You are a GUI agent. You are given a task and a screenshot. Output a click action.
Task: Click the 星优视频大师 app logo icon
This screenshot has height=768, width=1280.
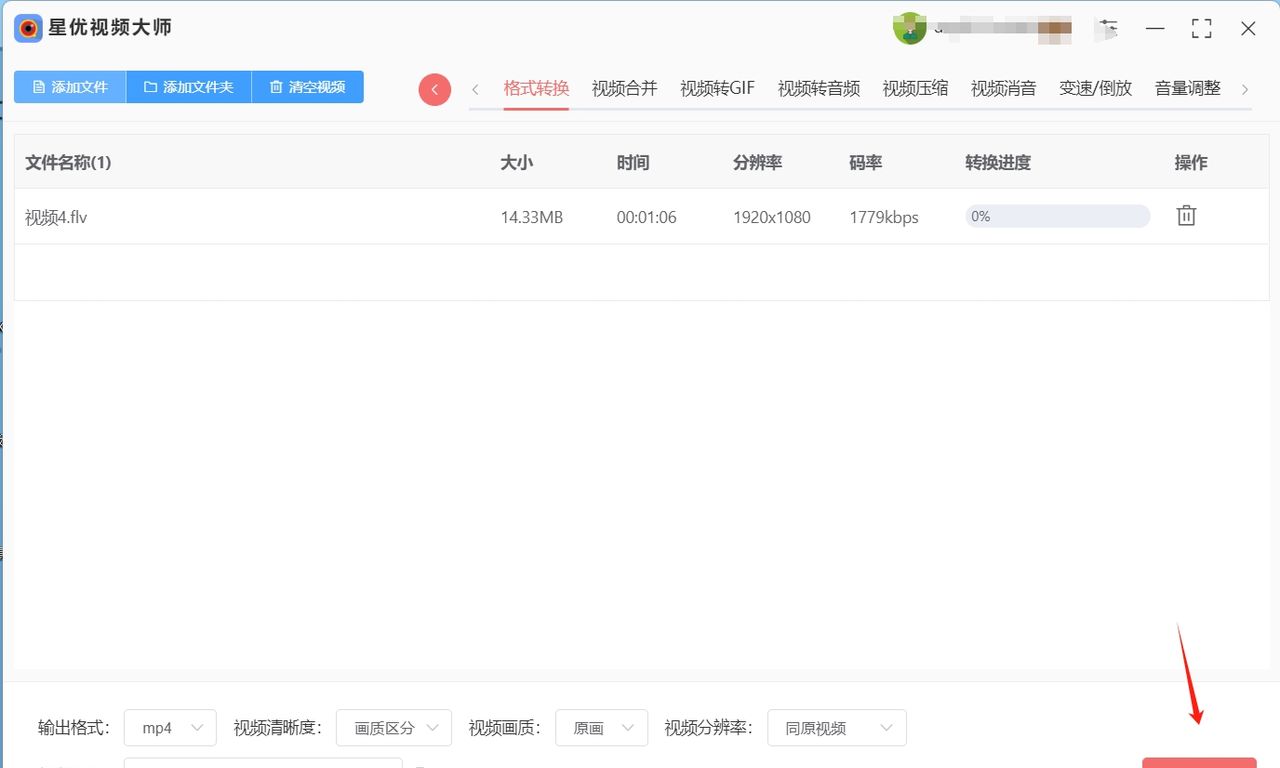coord(27,28)
